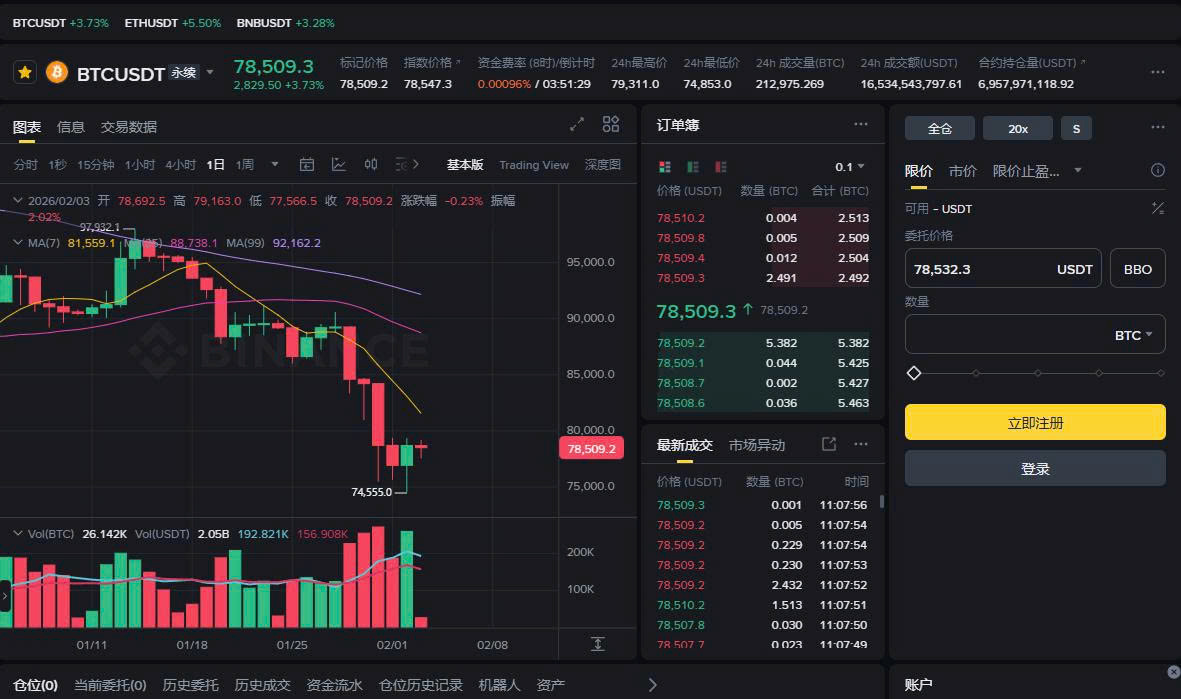Click the yellow 立即注册 button
Screen dimensions: 1181x699
coord(1035,423)
